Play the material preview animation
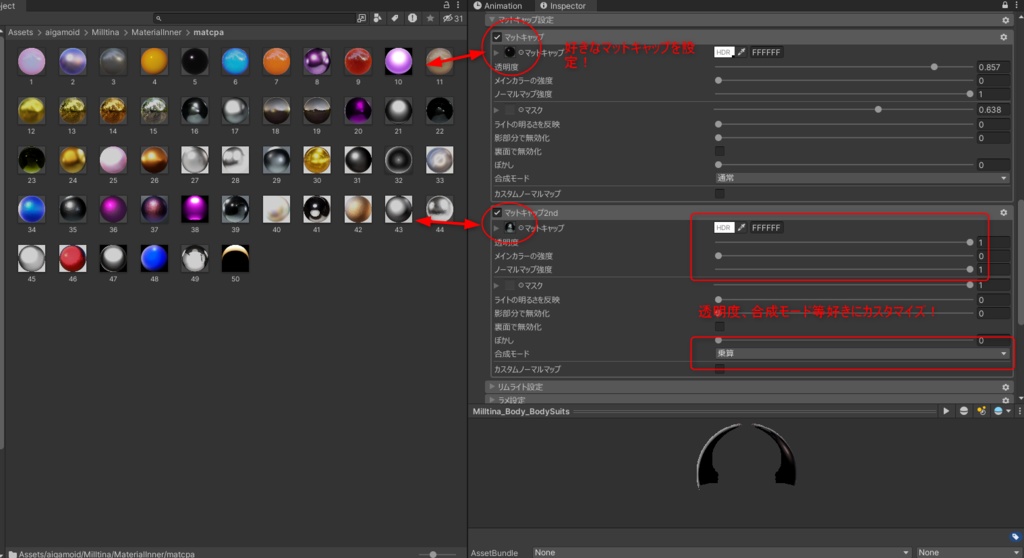The width and height of the screenshot is (1024, 558). [x=946, y=411]
